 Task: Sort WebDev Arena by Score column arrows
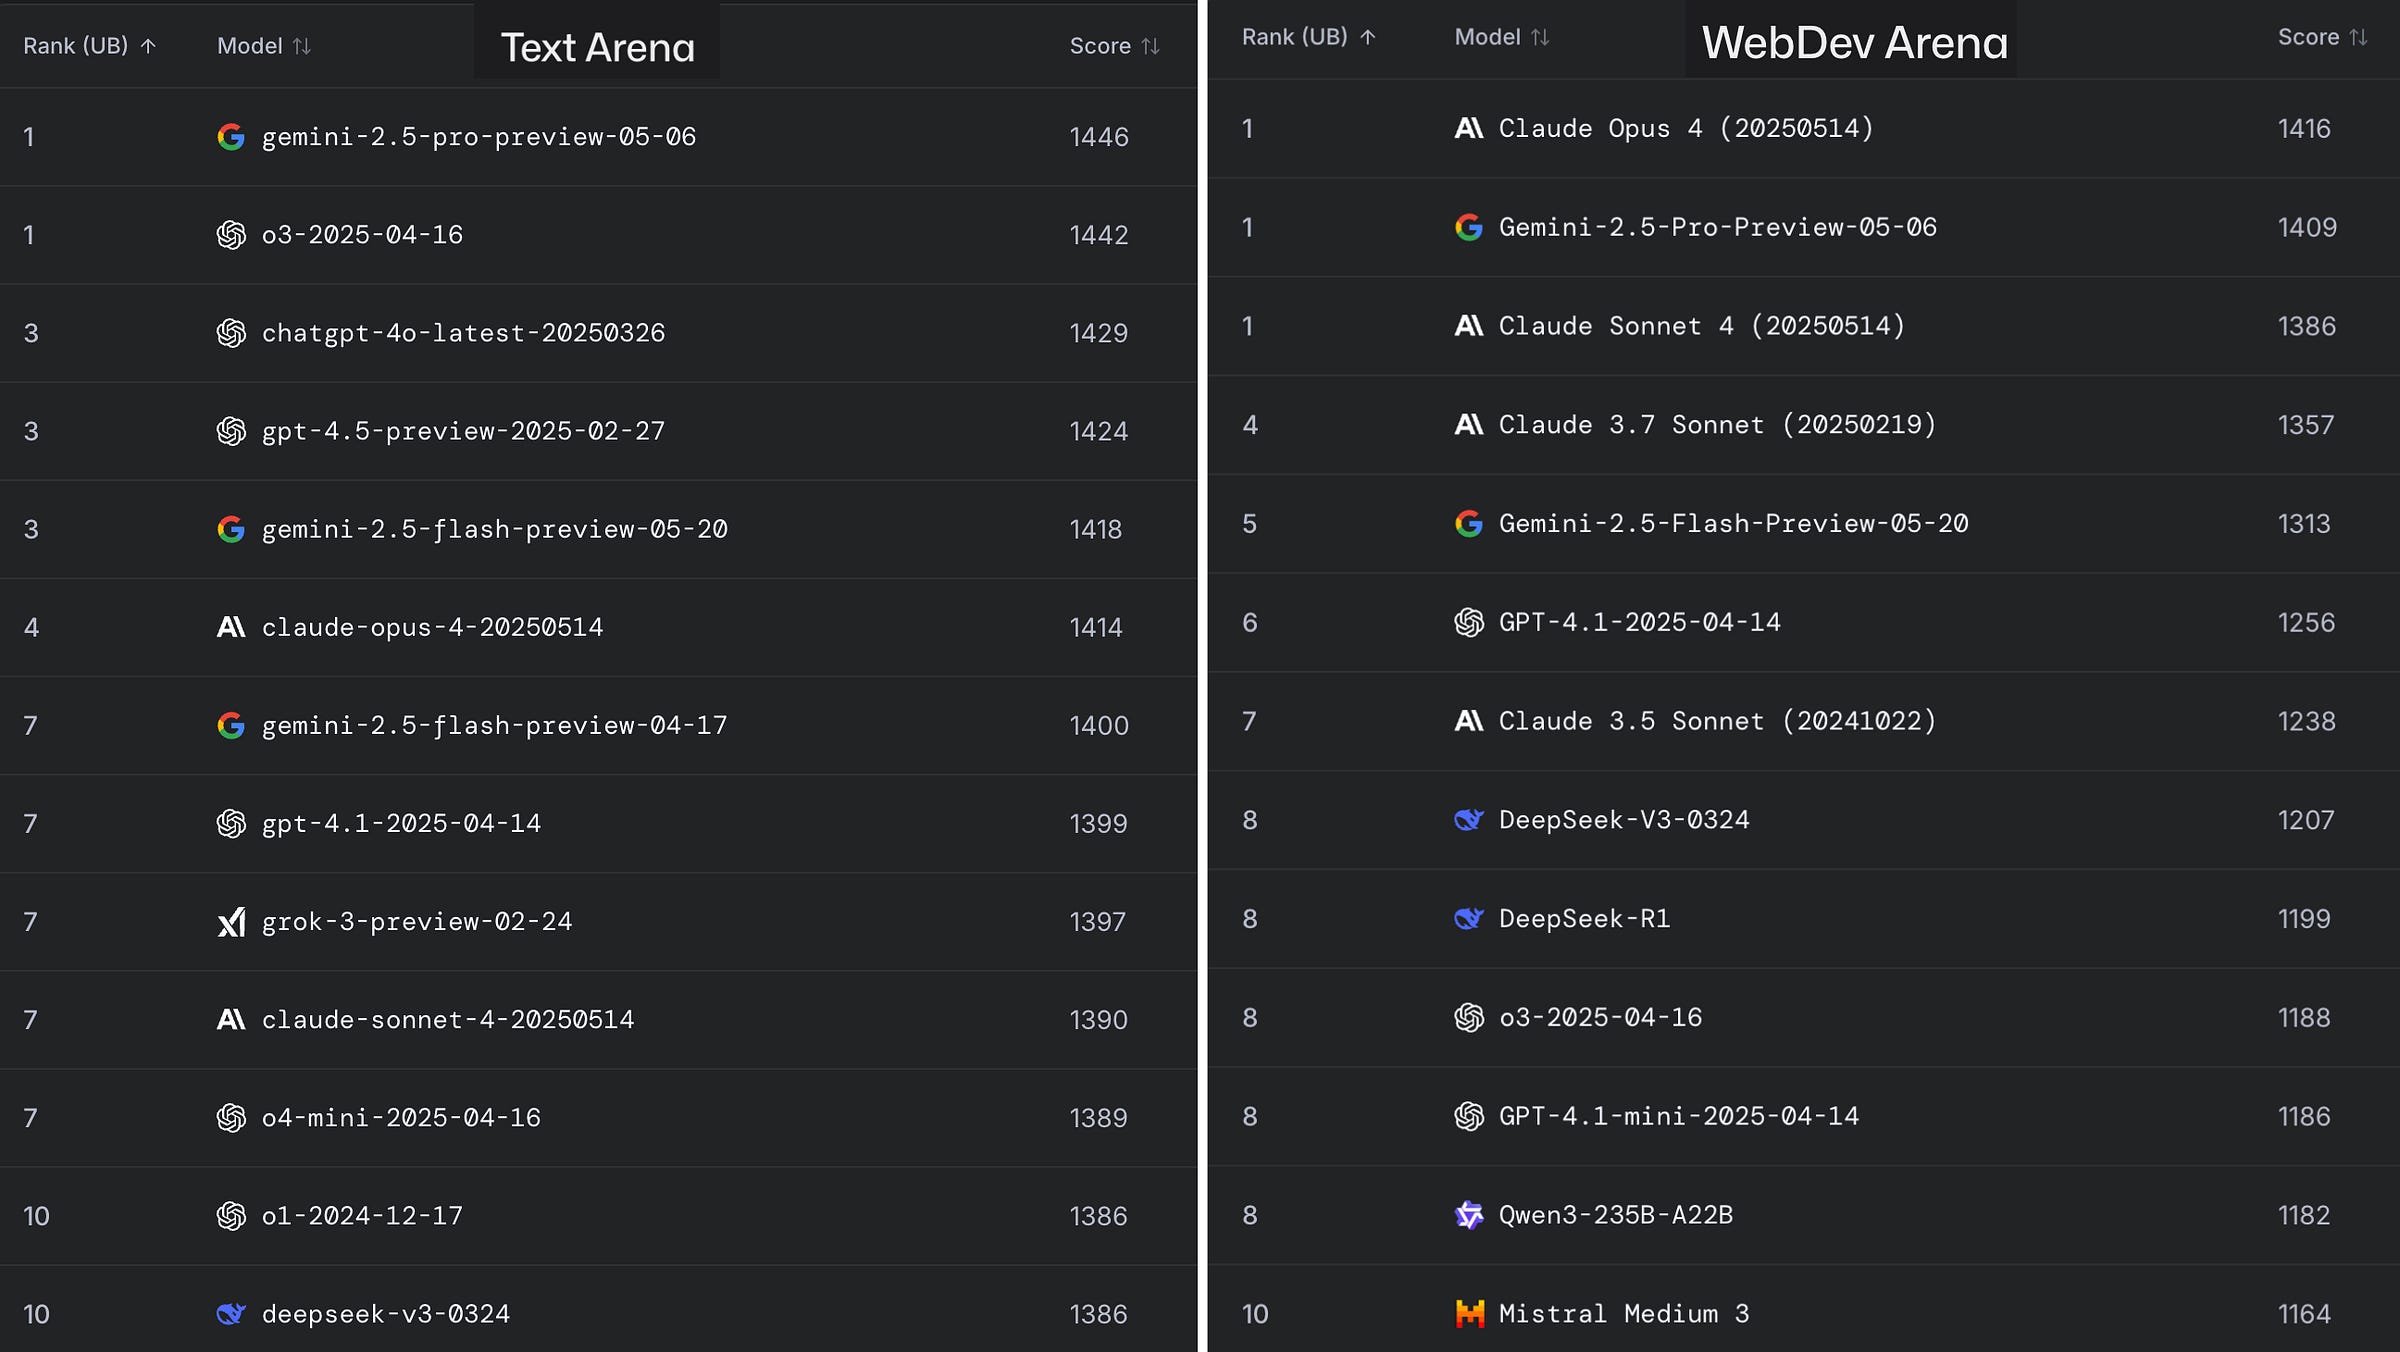click(x=2358, y=37)
